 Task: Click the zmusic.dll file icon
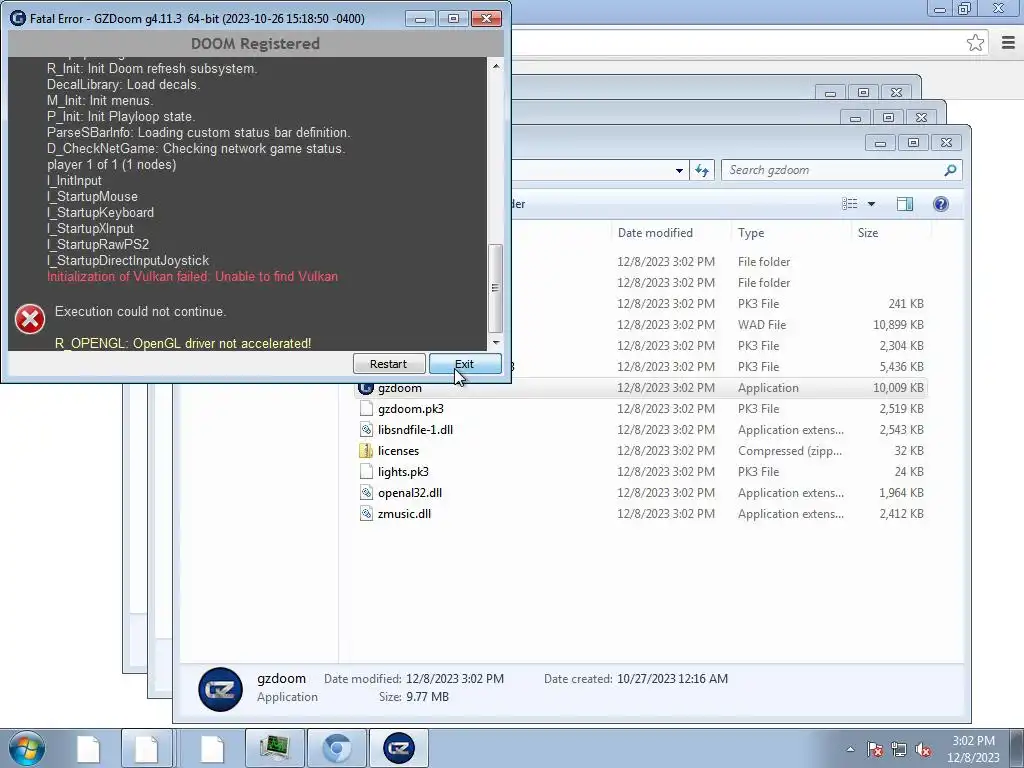366,513
